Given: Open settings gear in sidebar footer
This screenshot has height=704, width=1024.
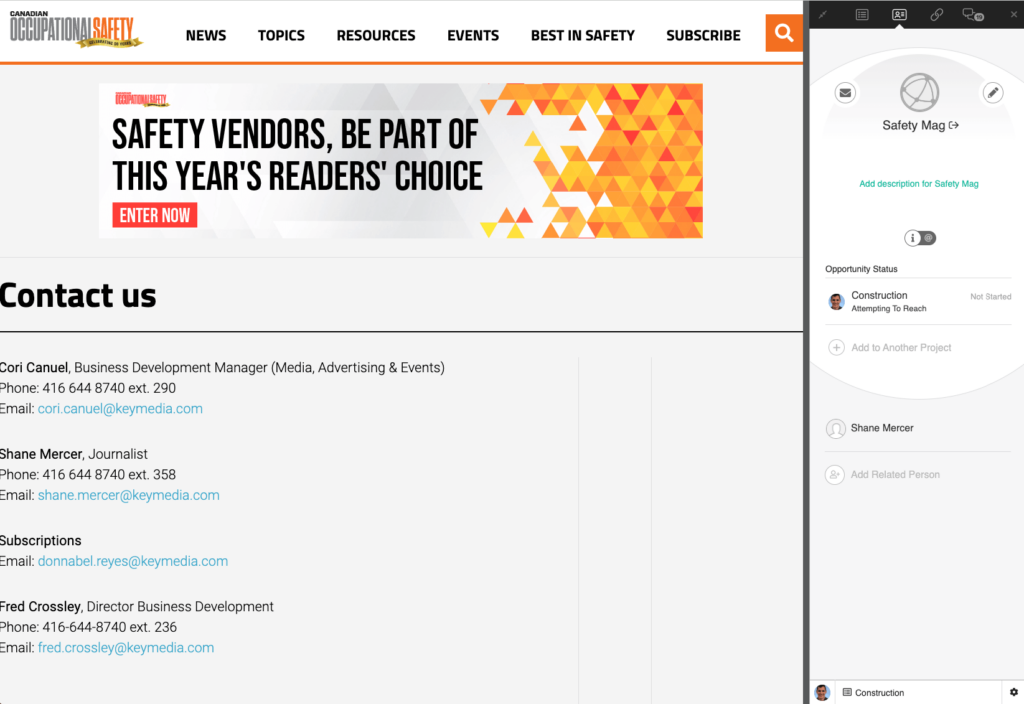Looking at the screenshot, I should pos(1013,692).
